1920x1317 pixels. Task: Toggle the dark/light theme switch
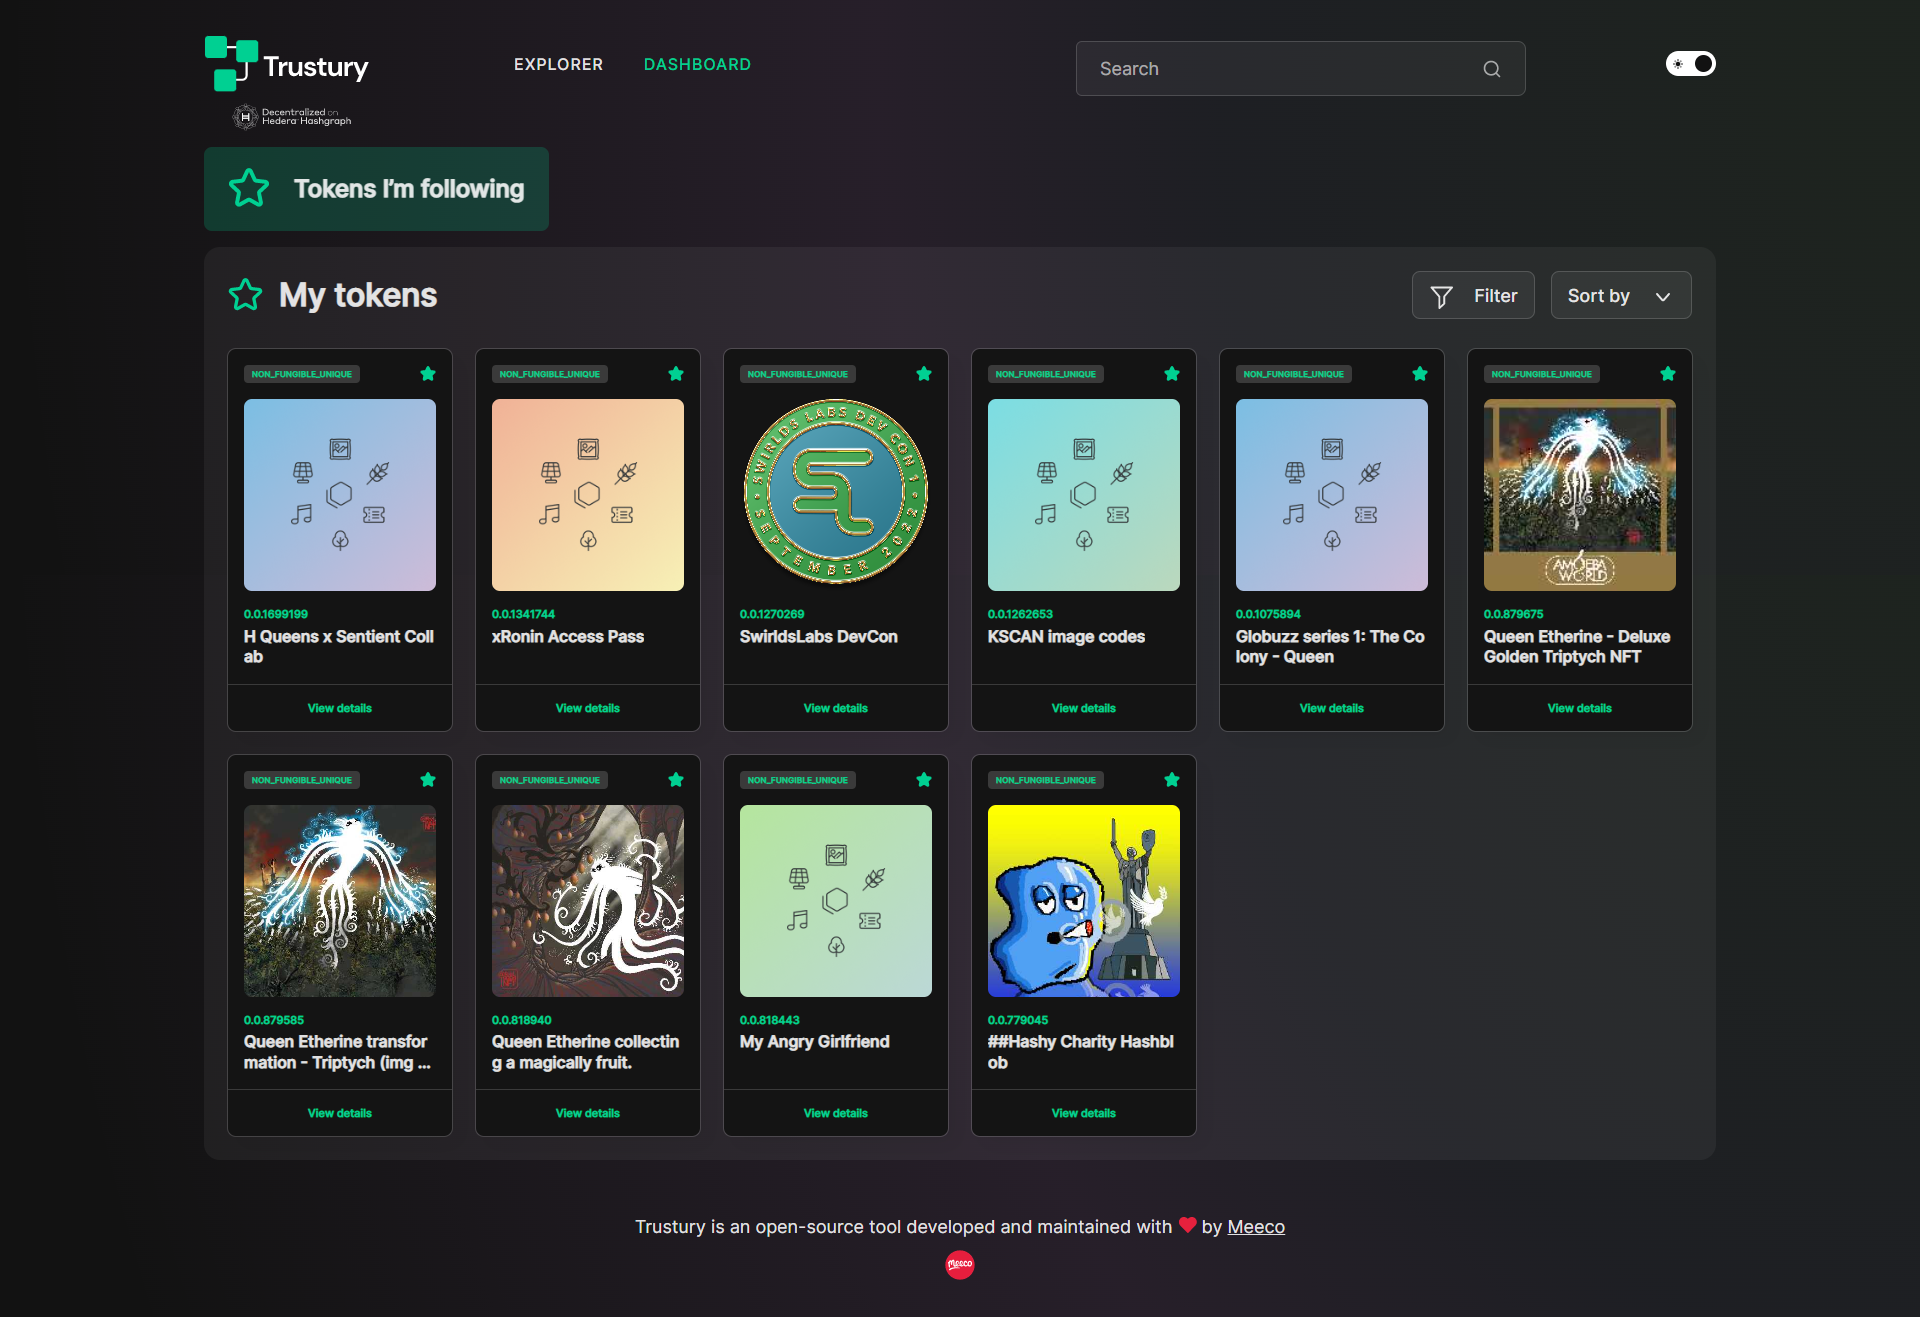tap(1690, 64)
